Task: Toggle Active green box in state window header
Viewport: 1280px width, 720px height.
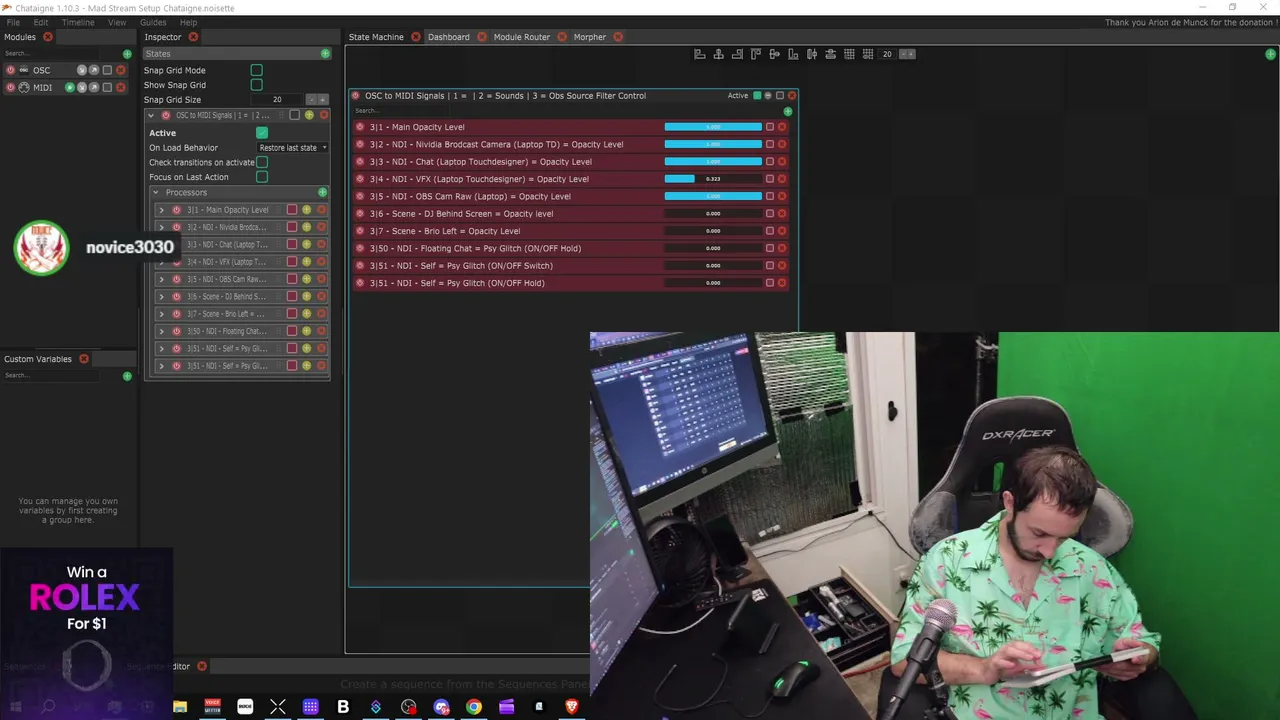Action: [757, 96]
